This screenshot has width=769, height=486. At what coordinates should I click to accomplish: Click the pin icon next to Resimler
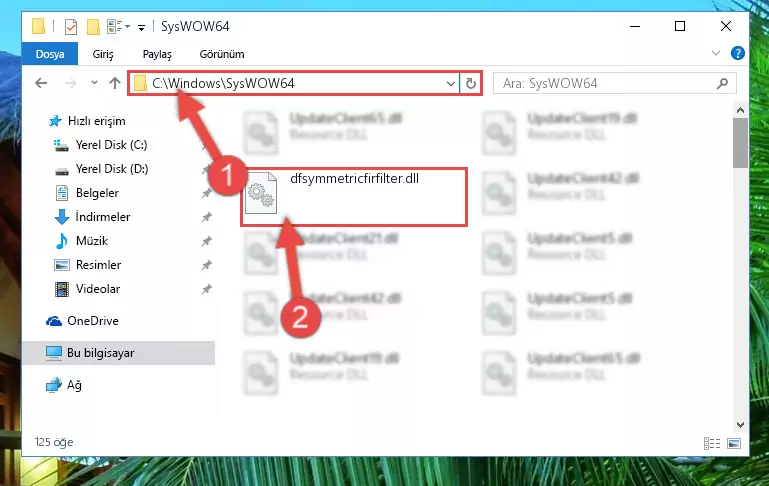(207, 265)
